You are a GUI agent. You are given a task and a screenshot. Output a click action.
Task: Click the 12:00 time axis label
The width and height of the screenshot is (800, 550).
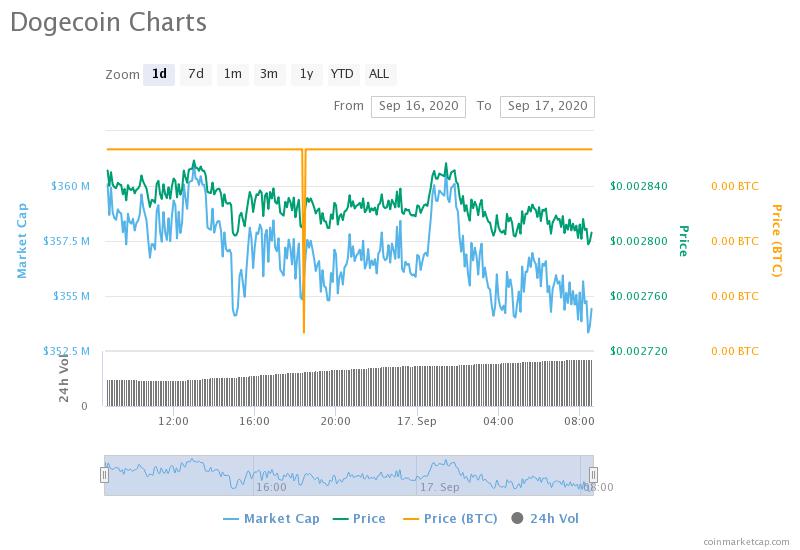[173, 421]
